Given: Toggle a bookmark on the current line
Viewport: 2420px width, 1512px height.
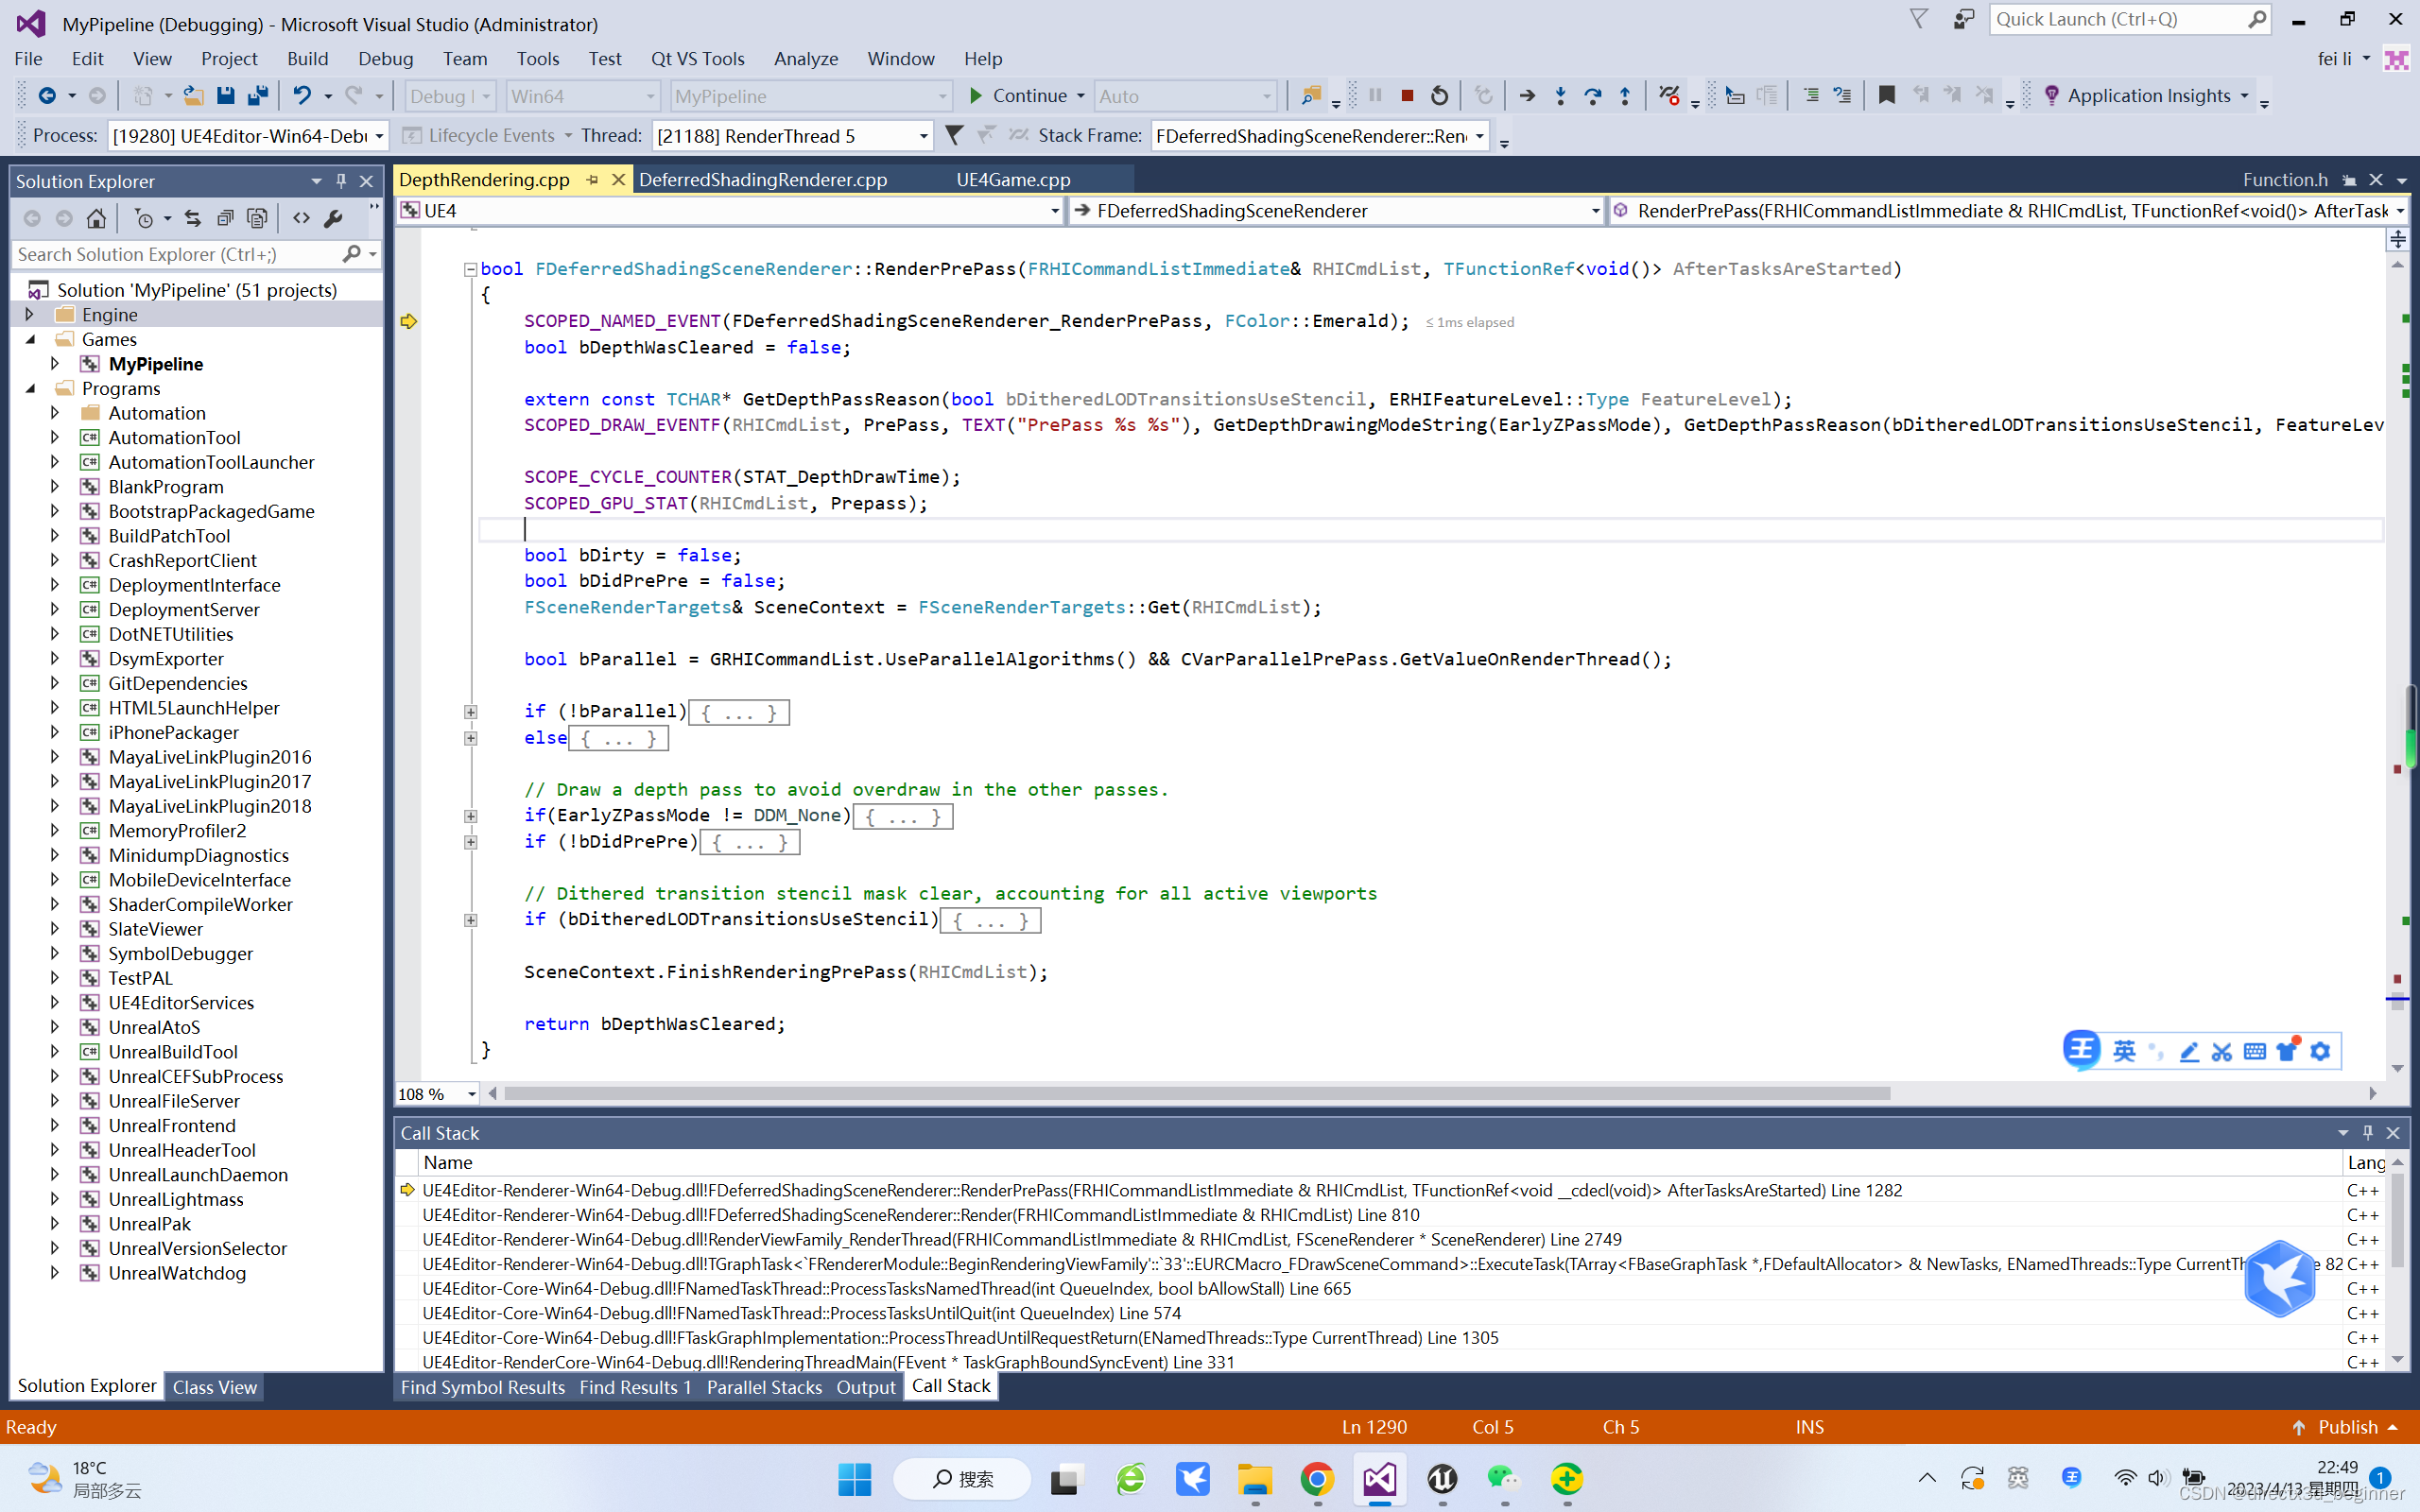Looking at the screenshot, I should (x=1887, y=96).
